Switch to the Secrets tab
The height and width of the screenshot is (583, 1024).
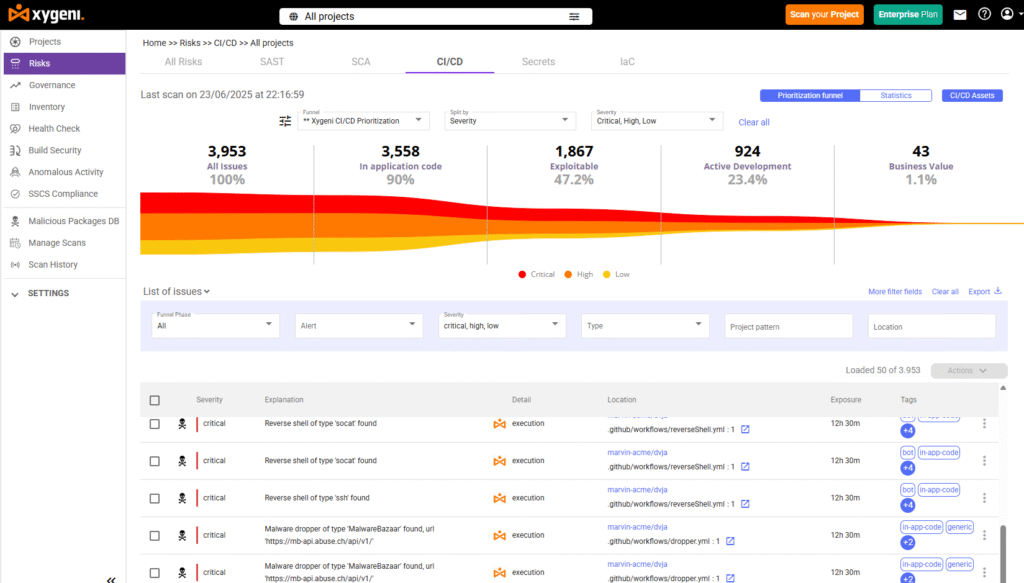point(538,62)
